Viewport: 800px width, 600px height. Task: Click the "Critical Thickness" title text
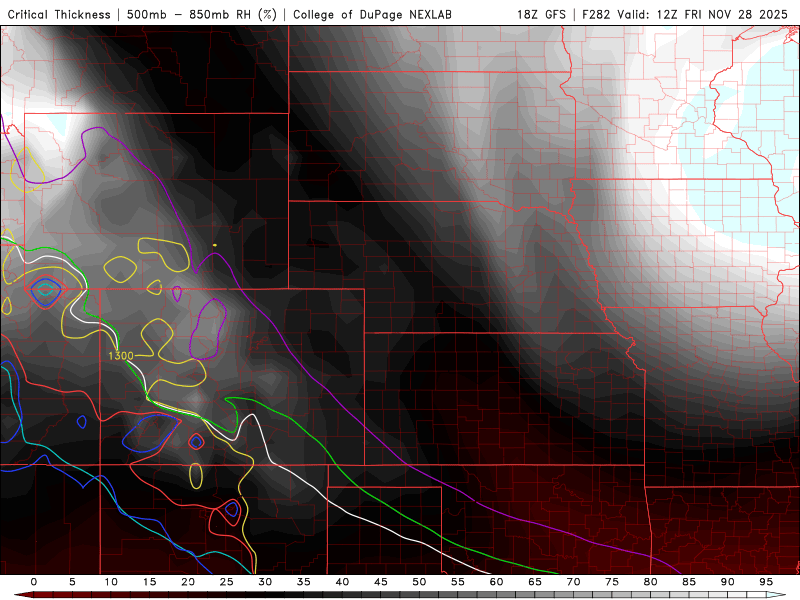[59, 15]
